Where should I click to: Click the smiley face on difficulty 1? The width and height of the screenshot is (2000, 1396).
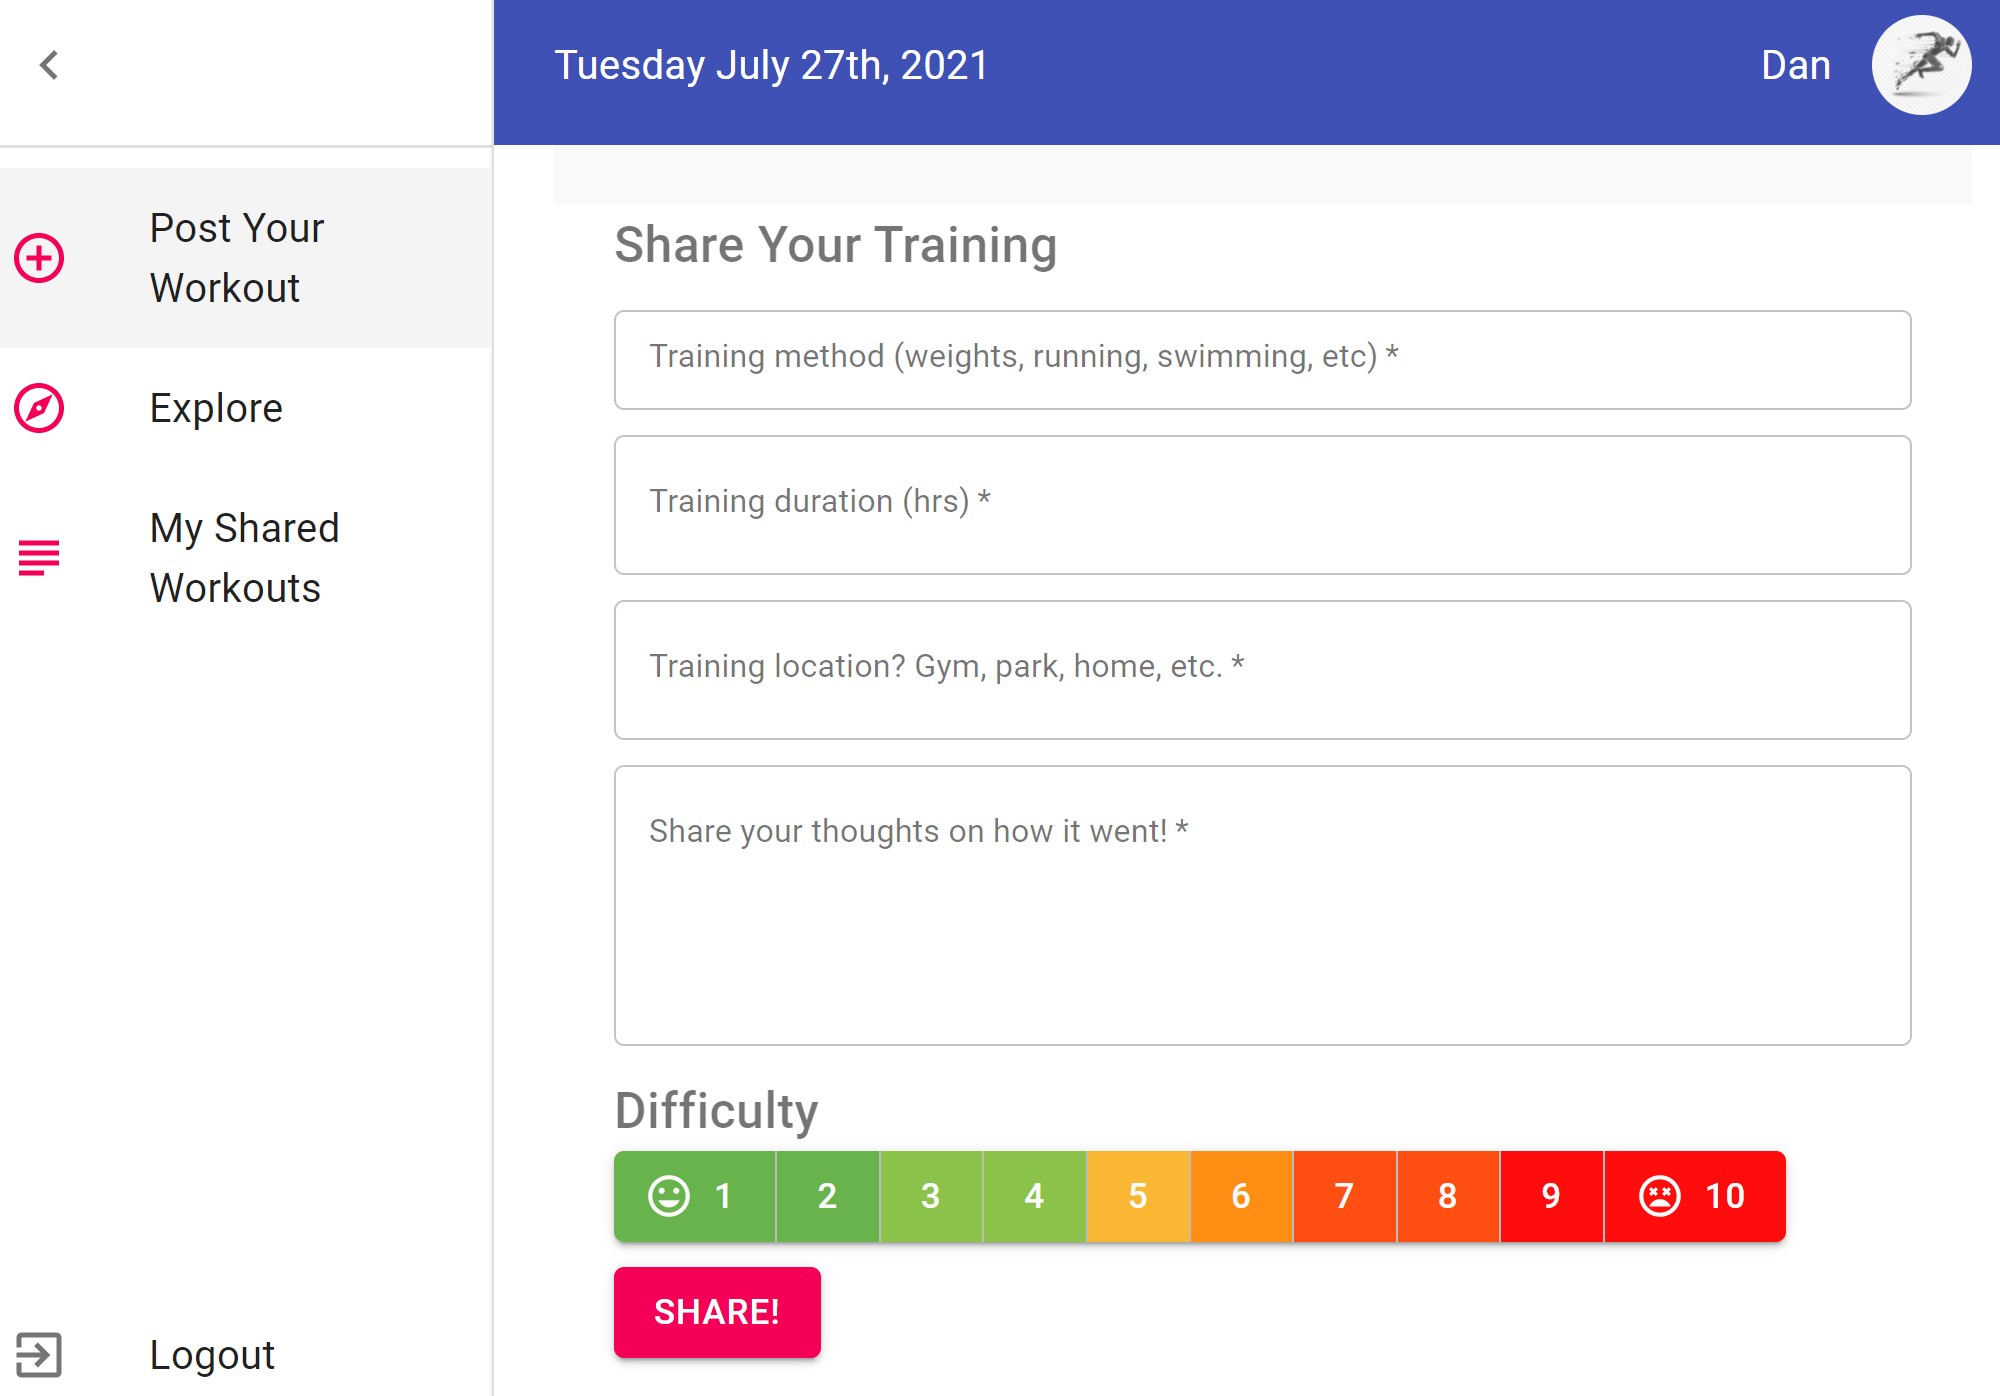click(x=669, y=1196)
